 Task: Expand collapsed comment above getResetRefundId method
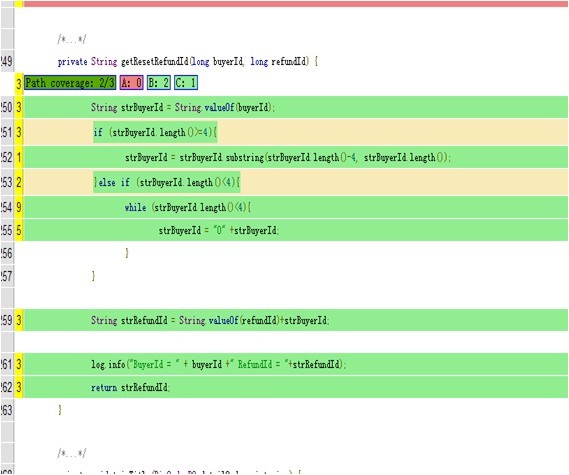72,39
